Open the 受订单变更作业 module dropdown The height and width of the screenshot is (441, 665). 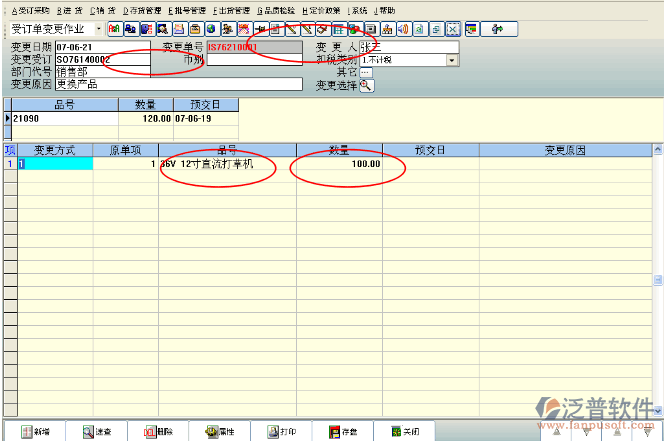[98, 29]
